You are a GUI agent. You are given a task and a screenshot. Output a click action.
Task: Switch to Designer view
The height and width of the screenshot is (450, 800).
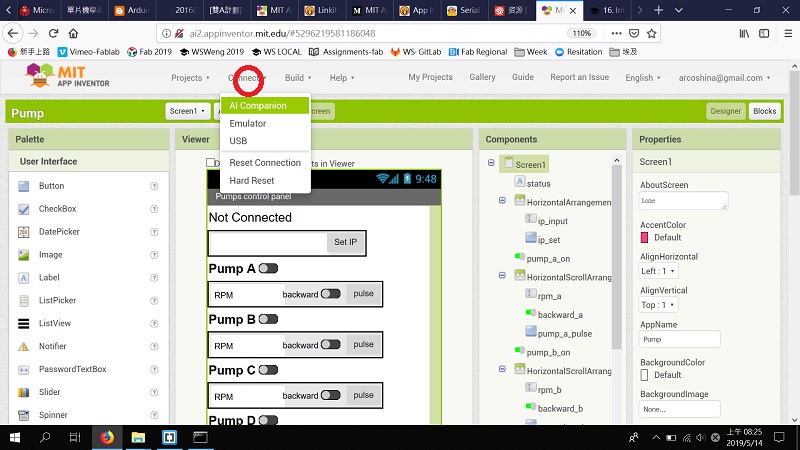coord(726,111)
